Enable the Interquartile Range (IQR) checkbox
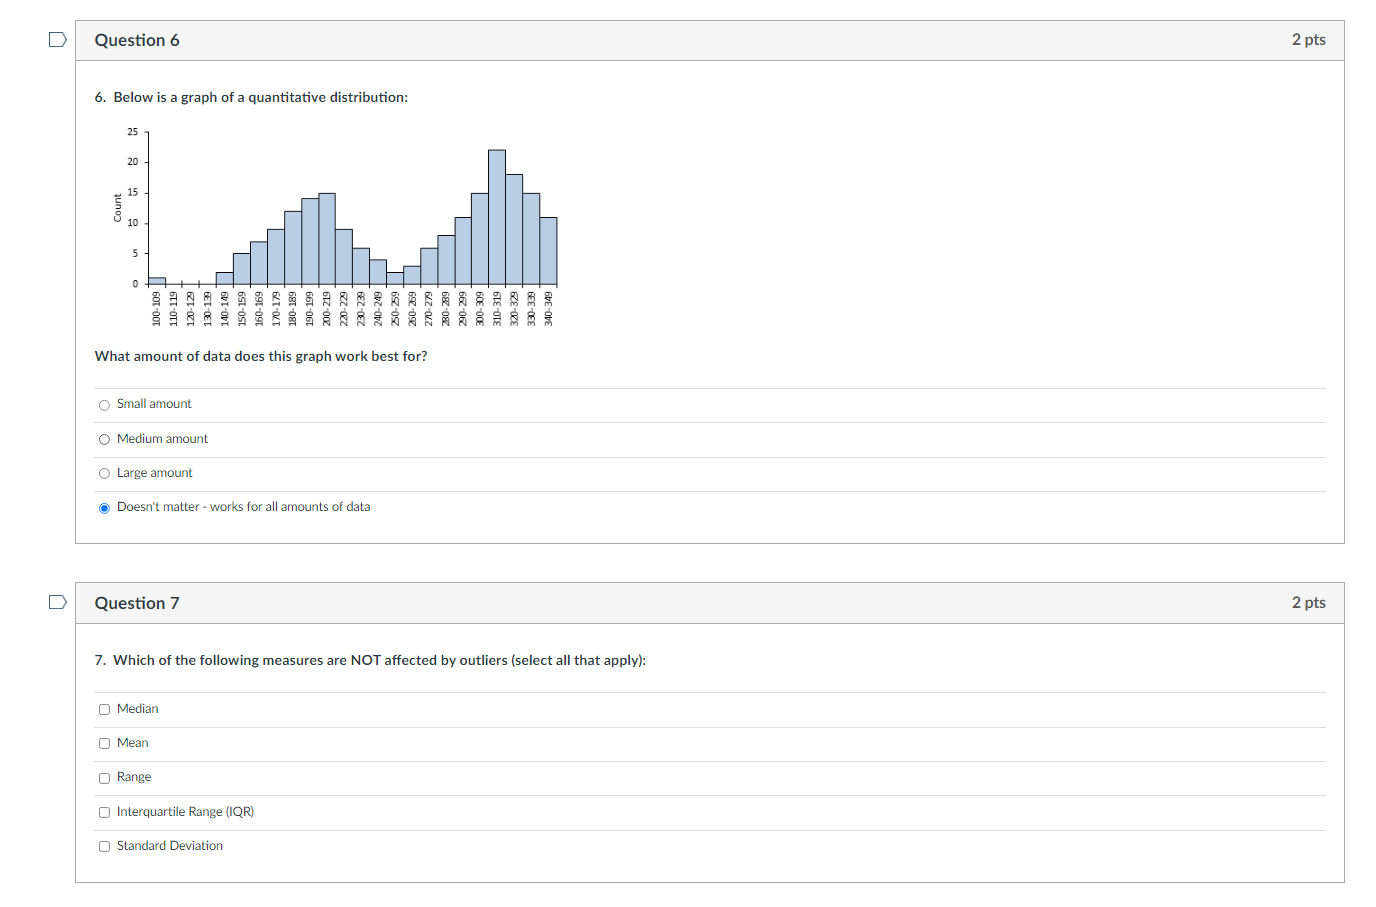This screenshot has height=907, width=1376. pyautogui.click(x=104, y=813)
